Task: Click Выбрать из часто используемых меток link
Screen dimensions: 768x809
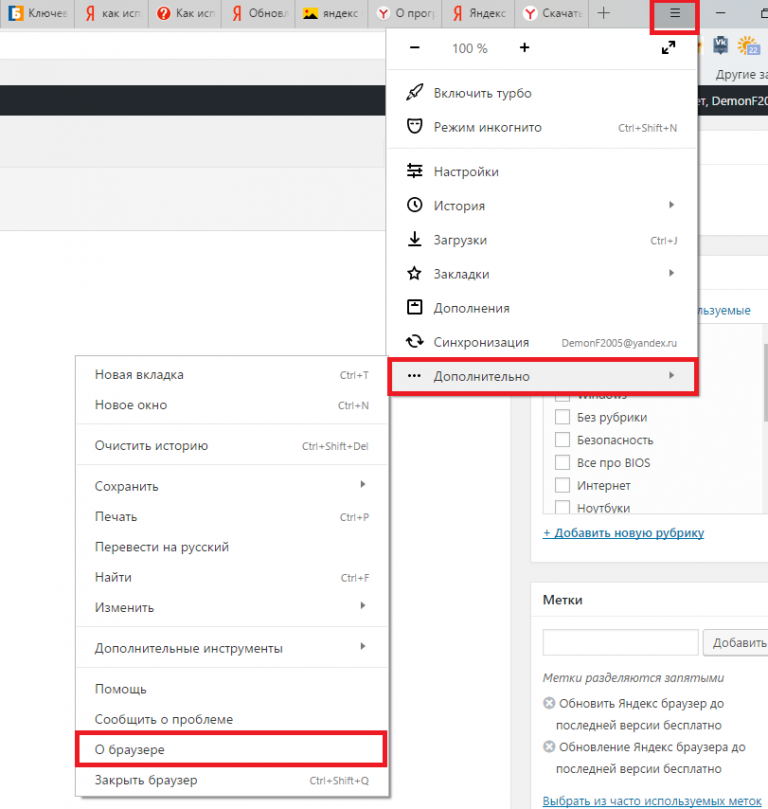Action: tap(652, 801)
